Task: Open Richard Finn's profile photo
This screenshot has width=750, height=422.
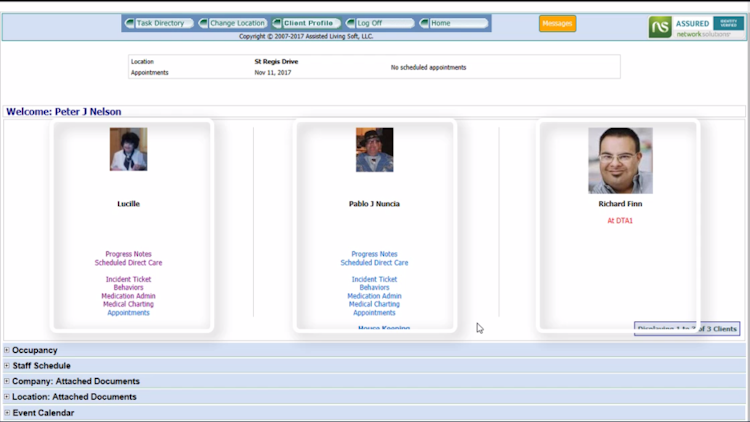Action: pyautogui.click(x=620, y=161)
